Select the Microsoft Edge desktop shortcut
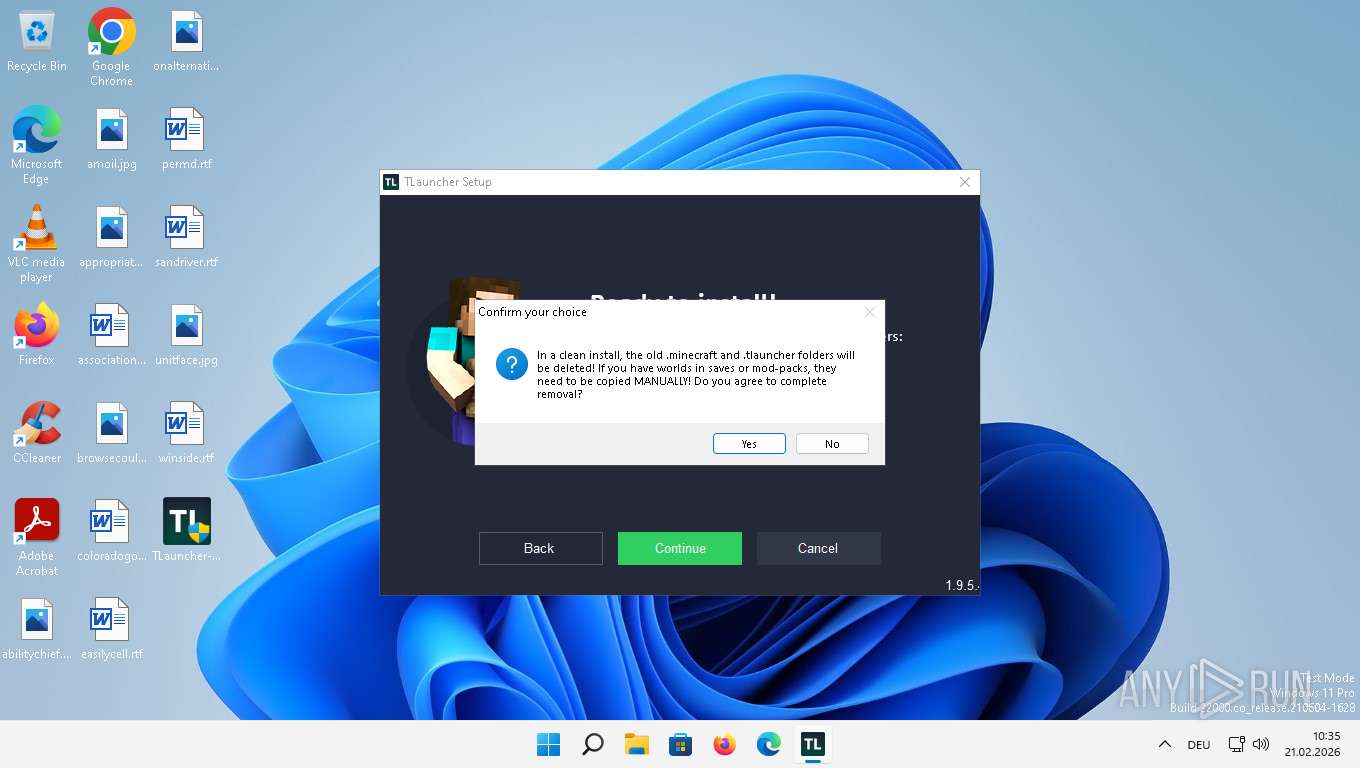1360x768 pixels. tap(37, 145)
